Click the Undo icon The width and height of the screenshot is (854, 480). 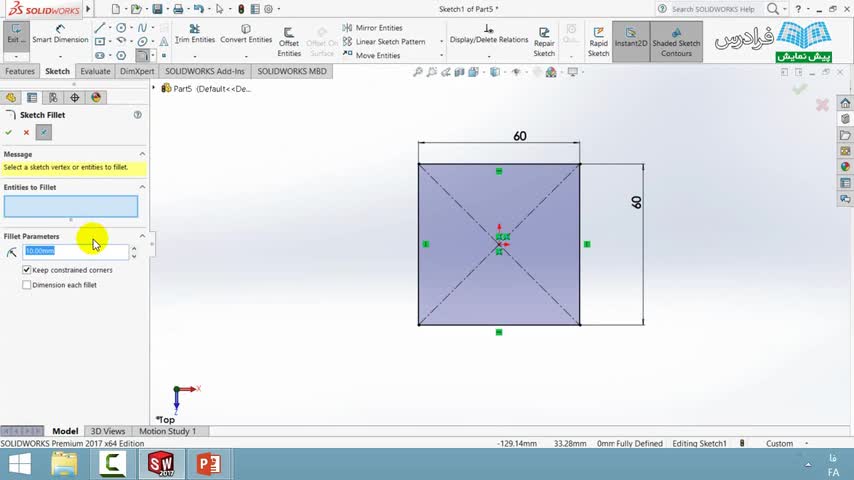pyautogui.click(x=199, y=9)
